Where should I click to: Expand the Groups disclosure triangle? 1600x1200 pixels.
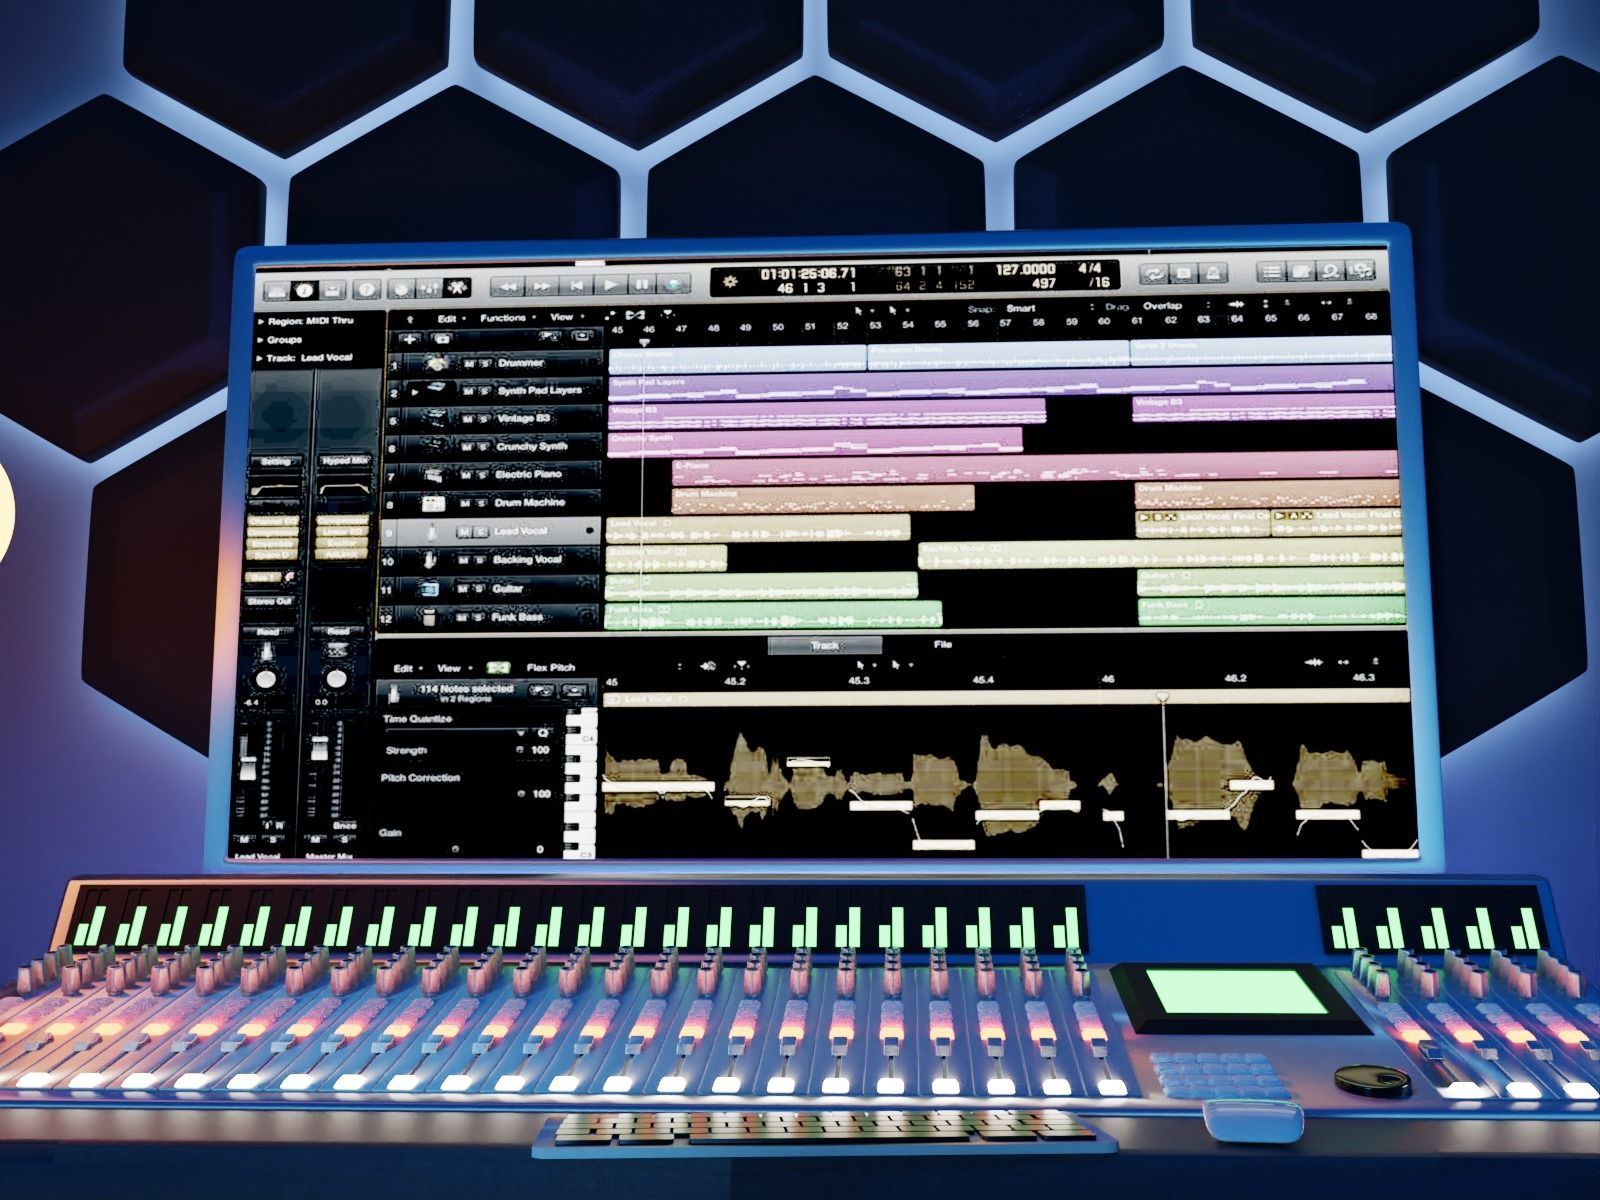pyautogui.click(x=260, y=341)
